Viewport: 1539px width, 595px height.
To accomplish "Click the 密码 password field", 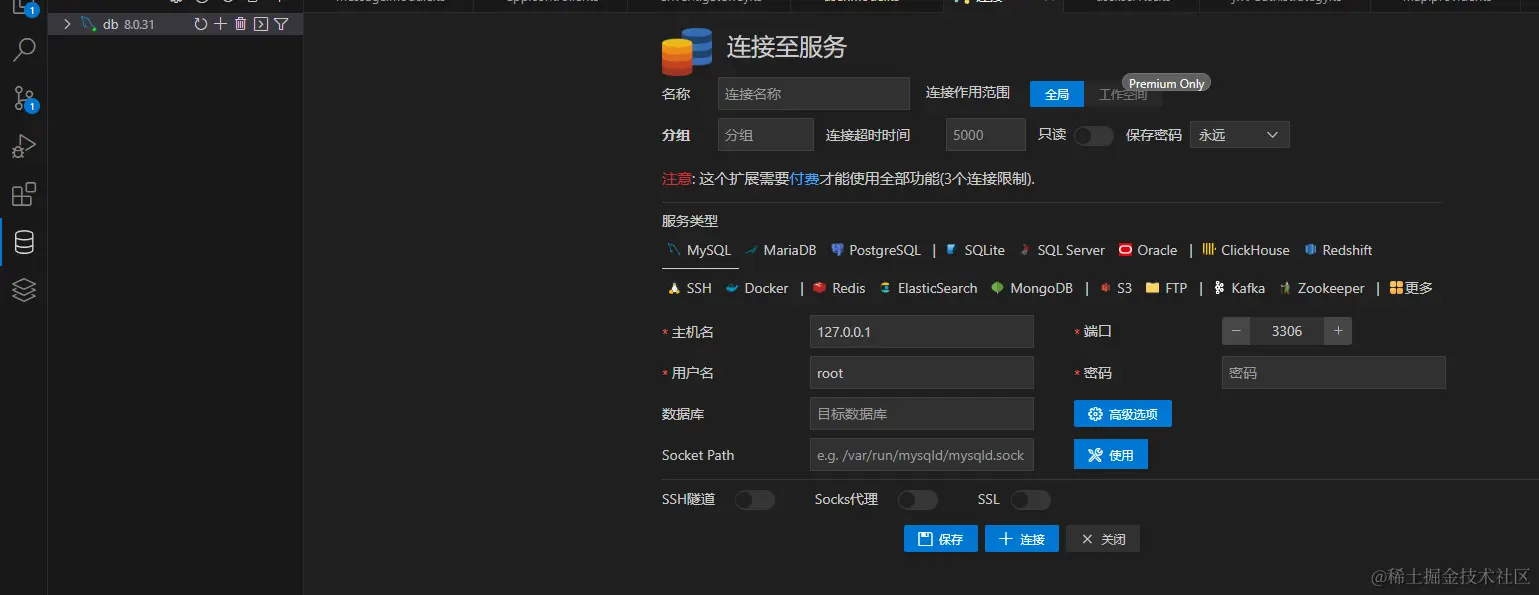I will (x=1334, y=373).
